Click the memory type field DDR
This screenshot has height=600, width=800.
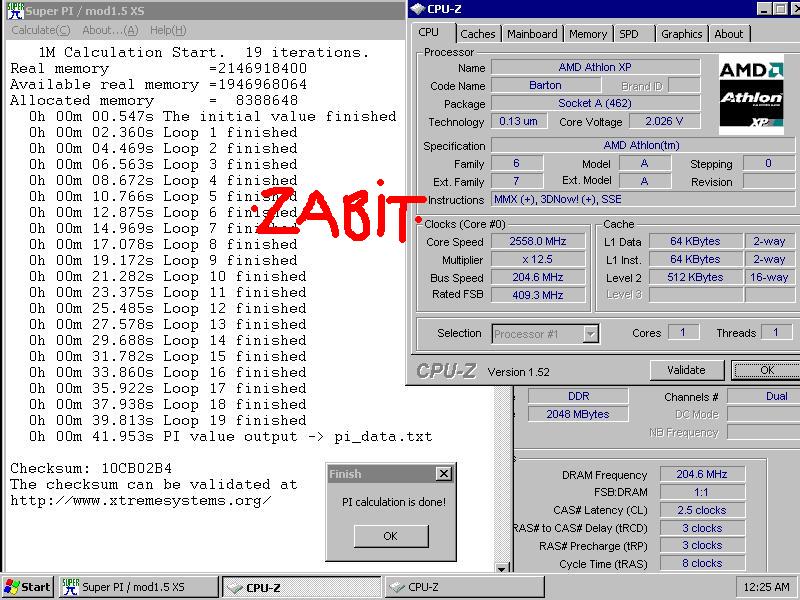(579, 396)
